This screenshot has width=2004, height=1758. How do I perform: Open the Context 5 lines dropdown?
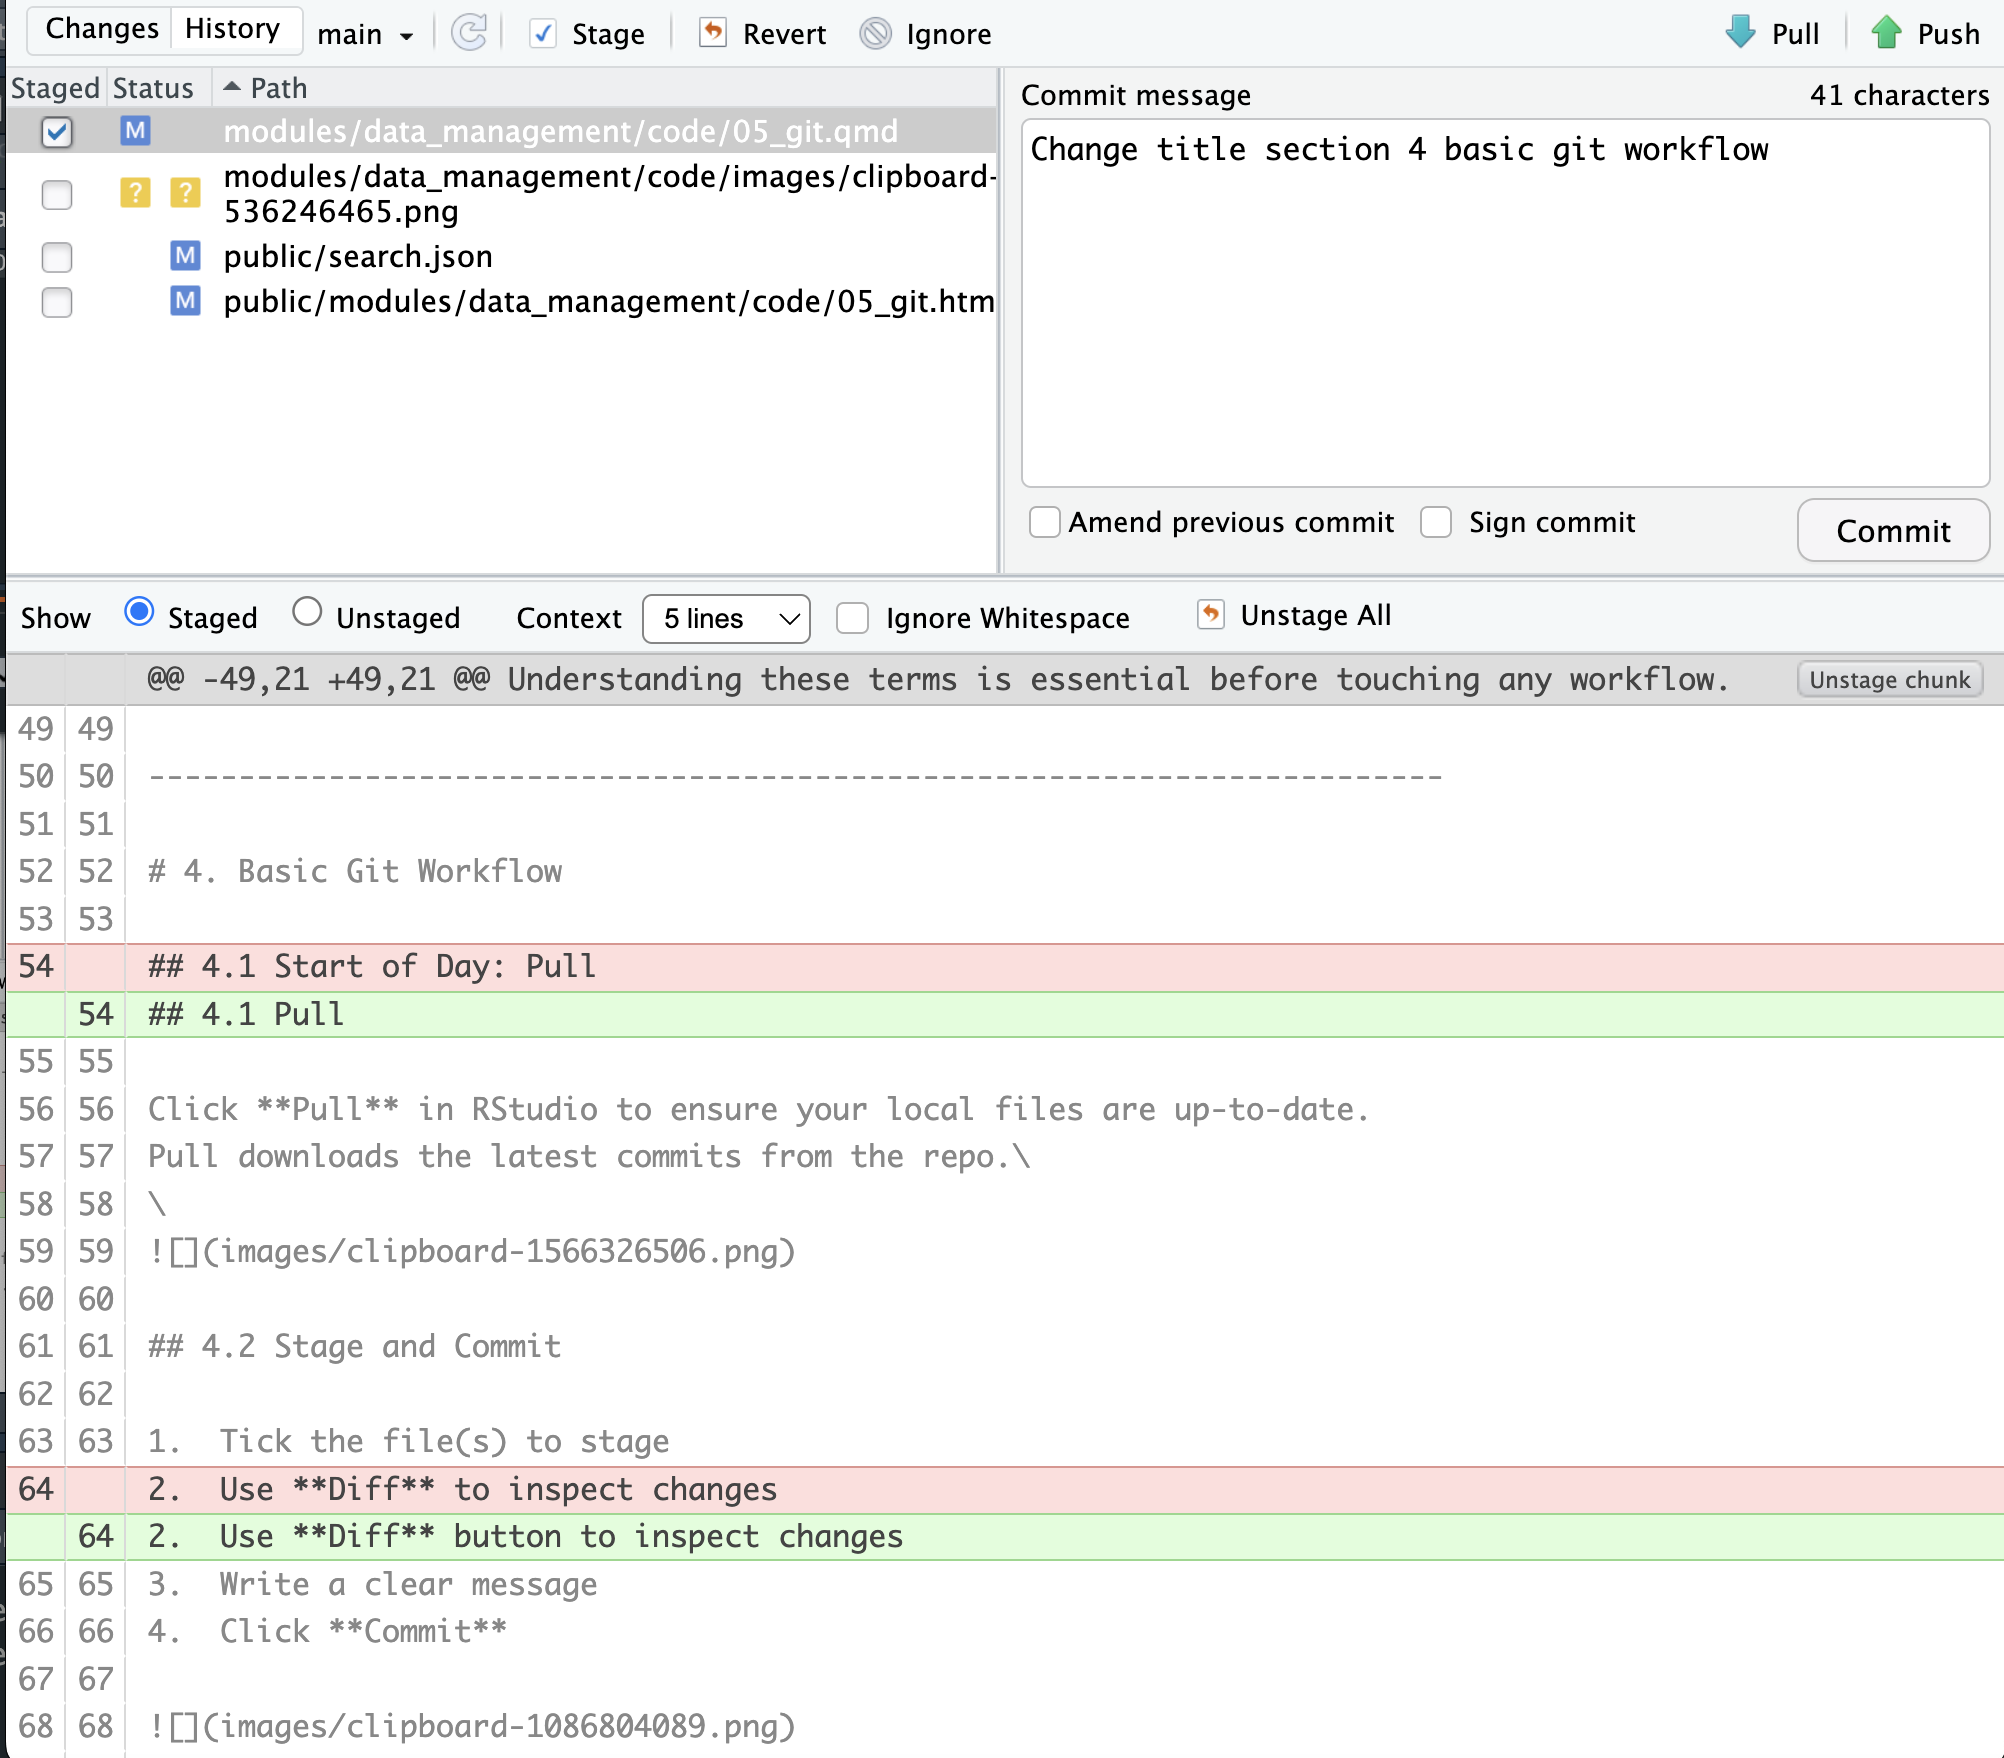(x=726, y=618)
